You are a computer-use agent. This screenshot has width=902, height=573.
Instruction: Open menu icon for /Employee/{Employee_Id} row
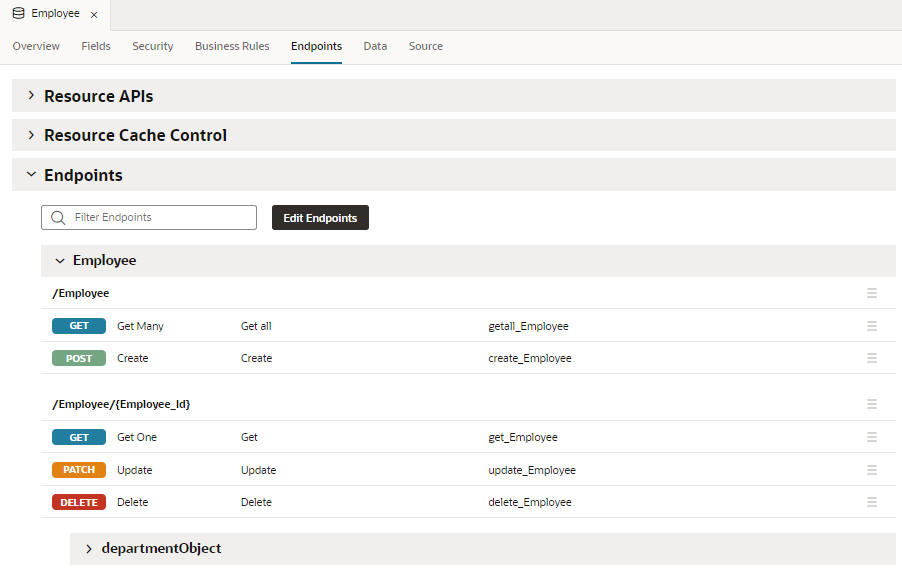coord(872,404)
